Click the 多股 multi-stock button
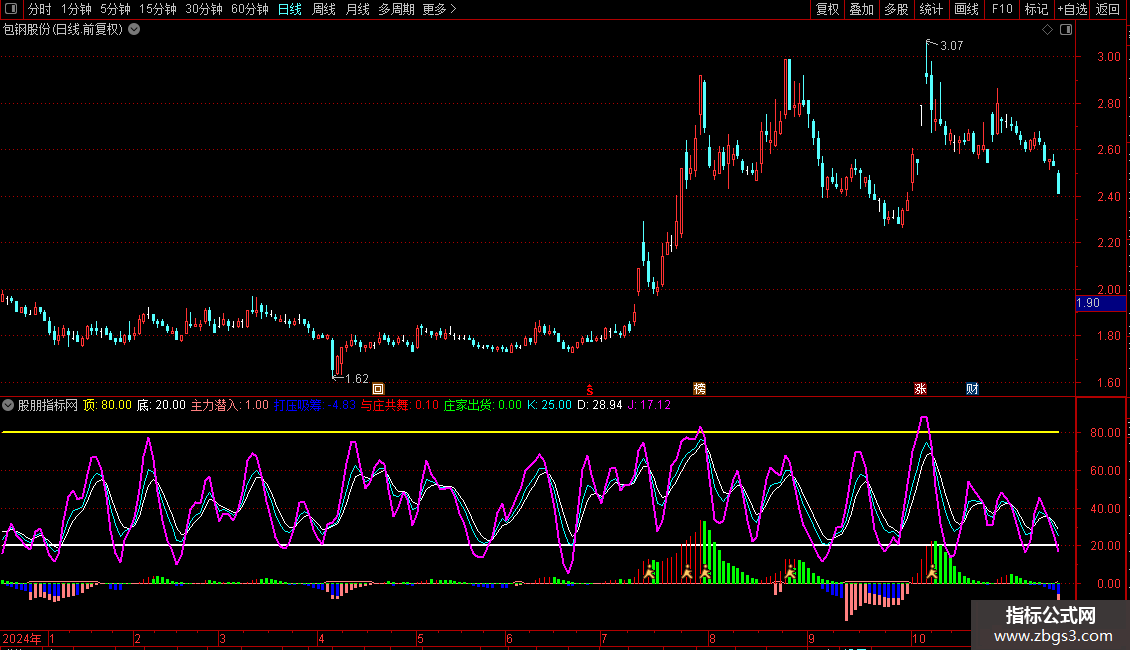 coord(896,9)
